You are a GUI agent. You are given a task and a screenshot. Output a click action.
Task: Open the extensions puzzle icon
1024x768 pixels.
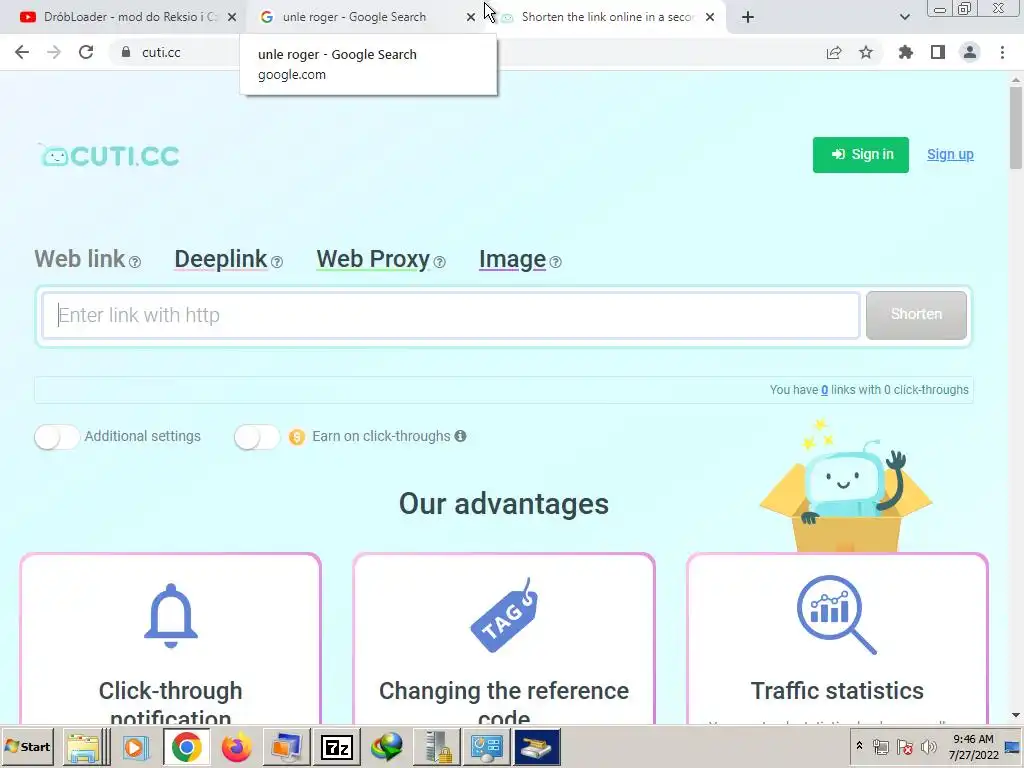click(x=906, y=52)
